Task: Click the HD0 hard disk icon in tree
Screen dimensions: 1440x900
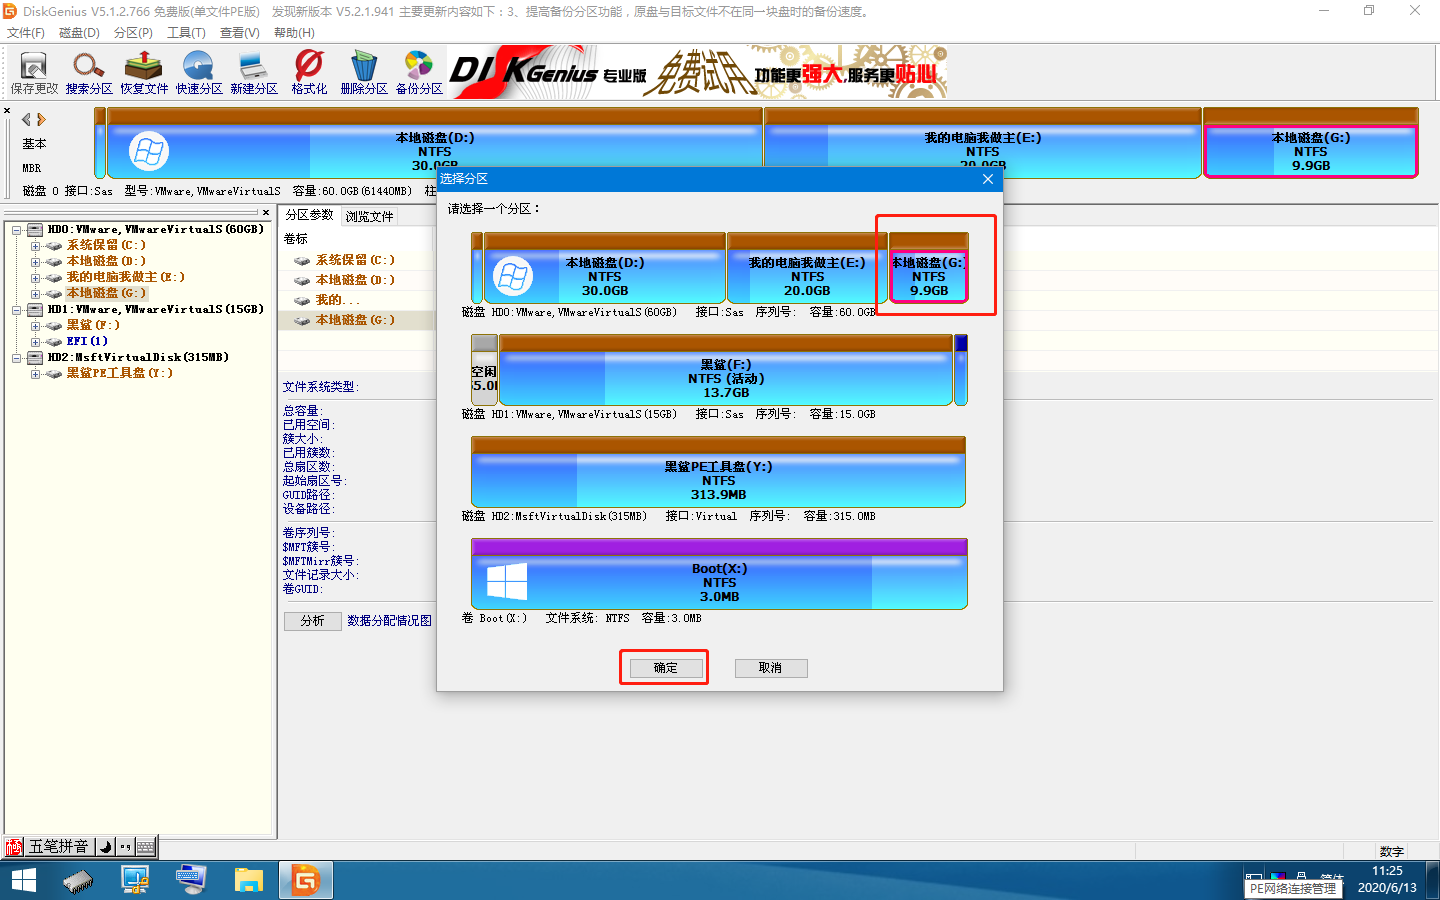Action: tap(35, 230)
